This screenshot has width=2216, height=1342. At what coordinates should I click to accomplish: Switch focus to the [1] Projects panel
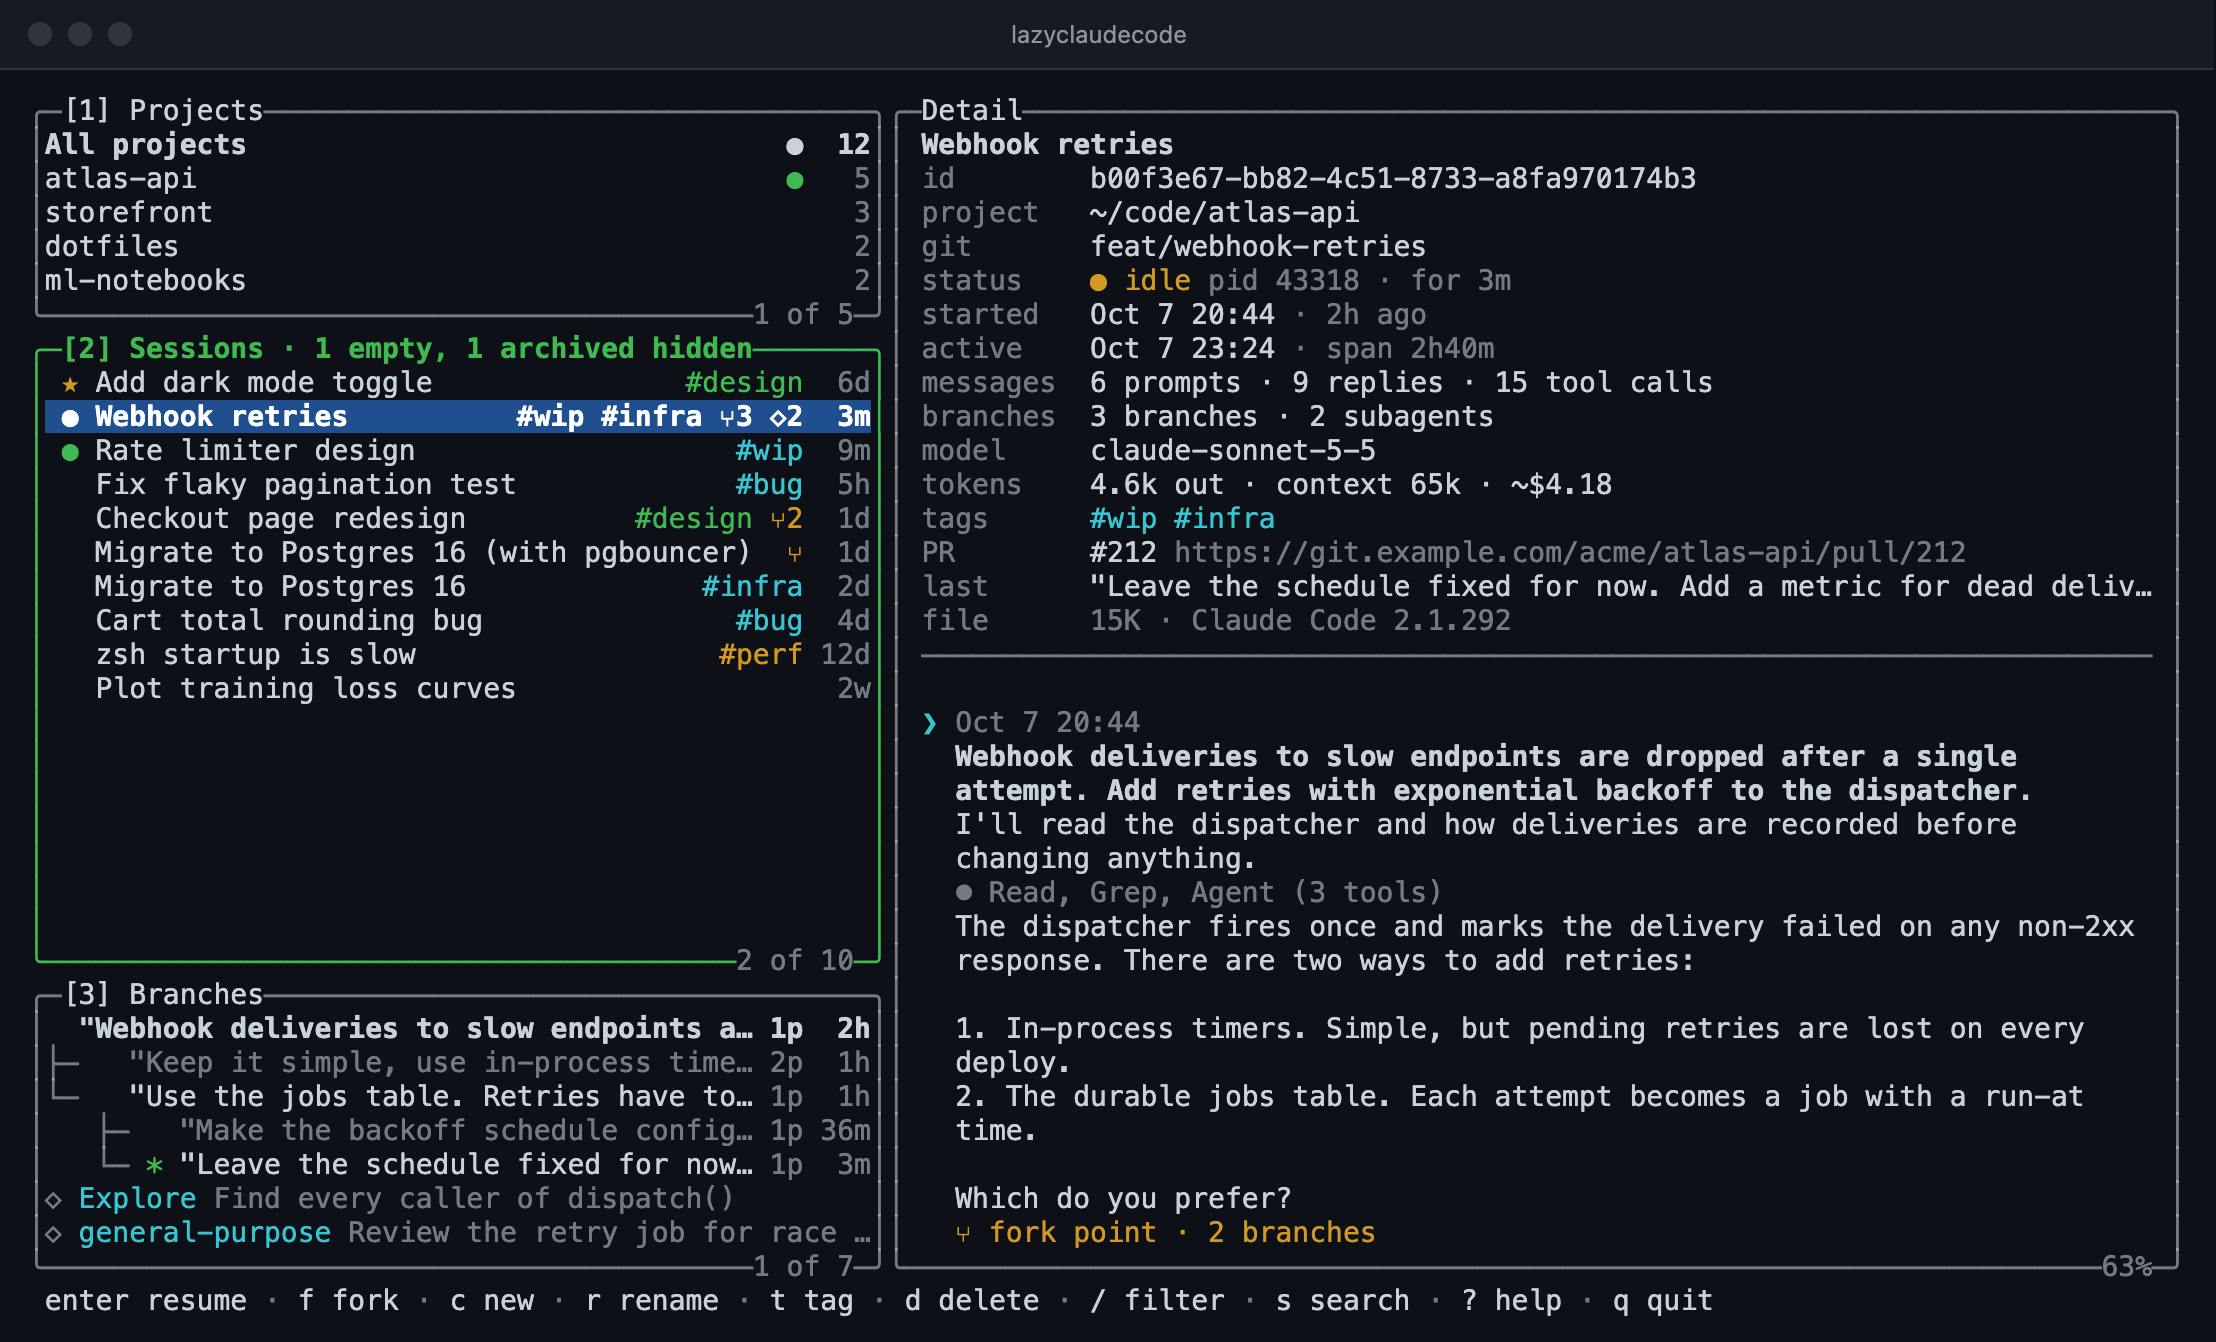[164, 110]
